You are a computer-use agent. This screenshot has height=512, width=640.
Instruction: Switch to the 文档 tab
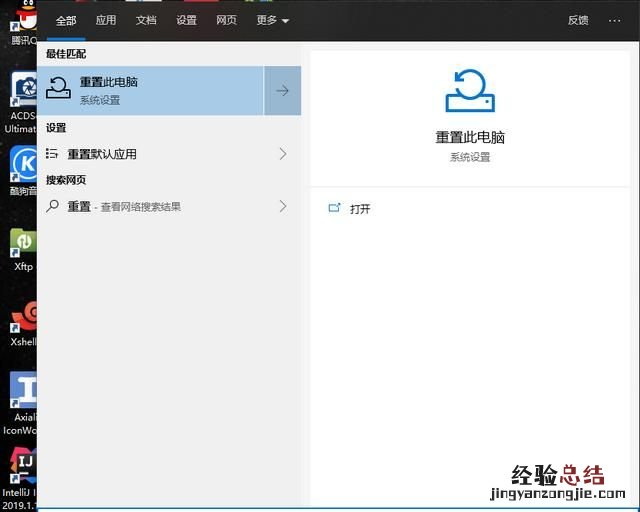click(x=146, y=20)
